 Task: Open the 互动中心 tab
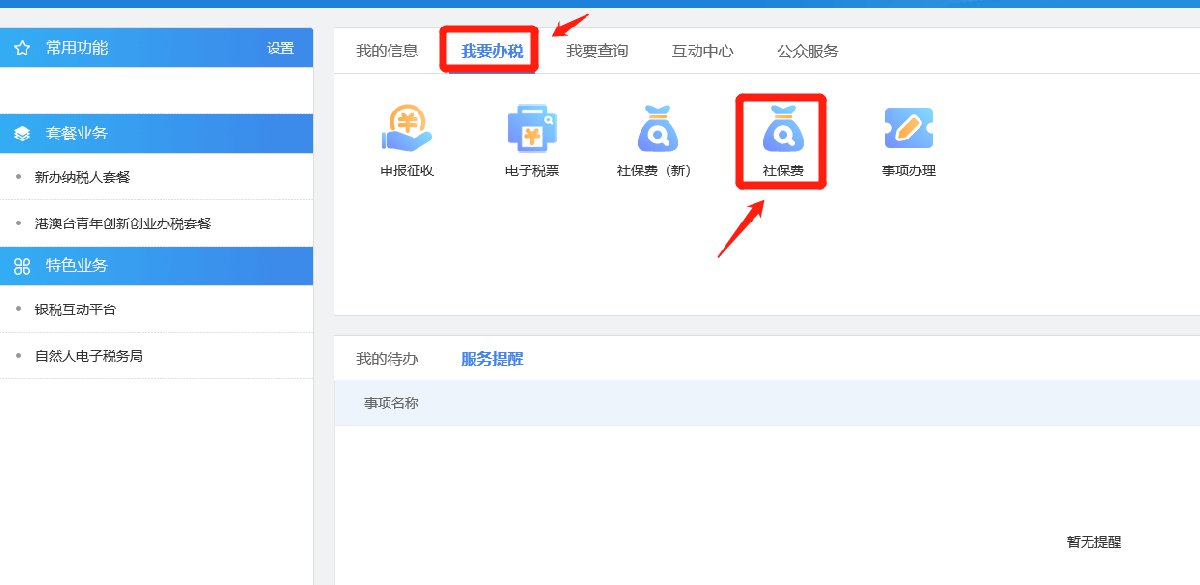click(702, 51)
